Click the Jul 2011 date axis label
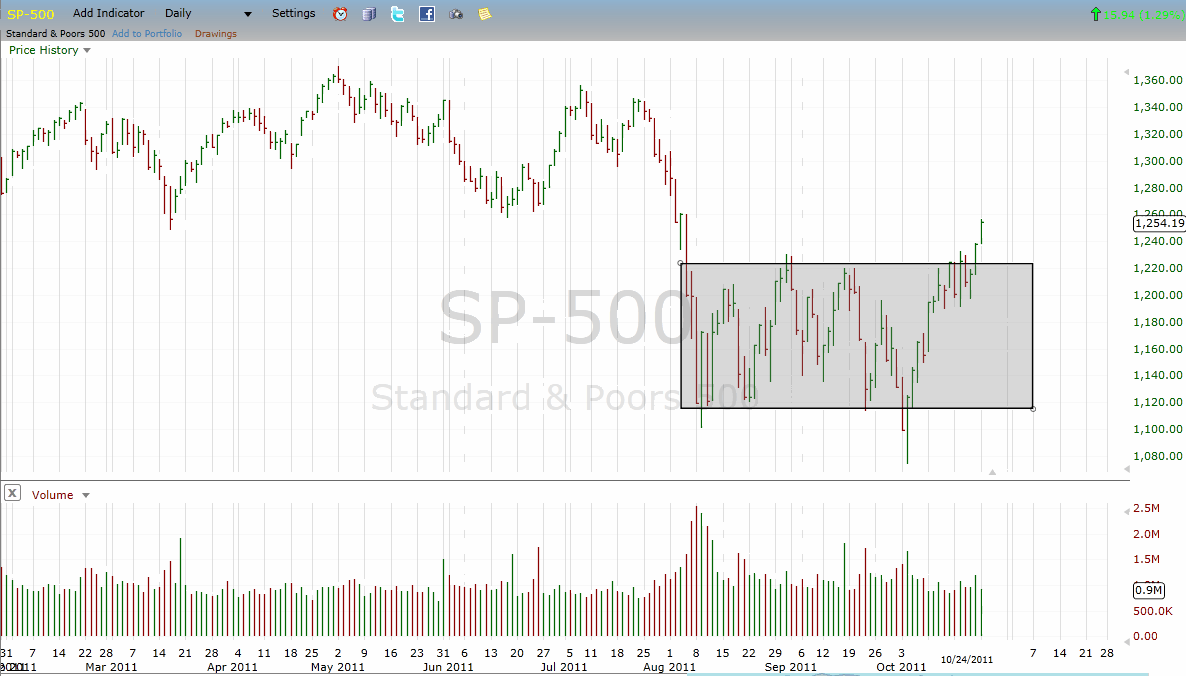Viewport: 1186px width, 676px height. (564, 667)
